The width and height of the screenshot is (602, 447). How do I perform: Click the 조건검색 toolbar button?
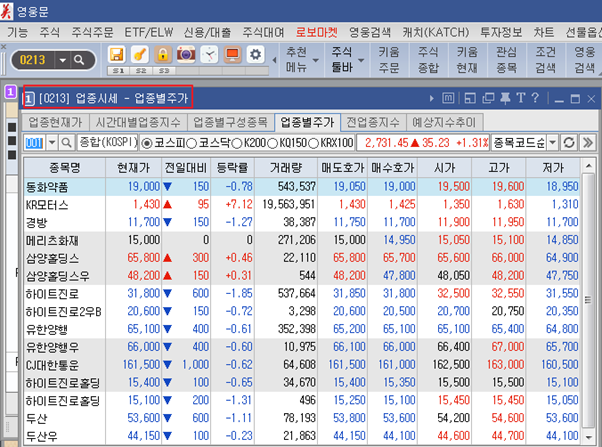click(545, 60)
